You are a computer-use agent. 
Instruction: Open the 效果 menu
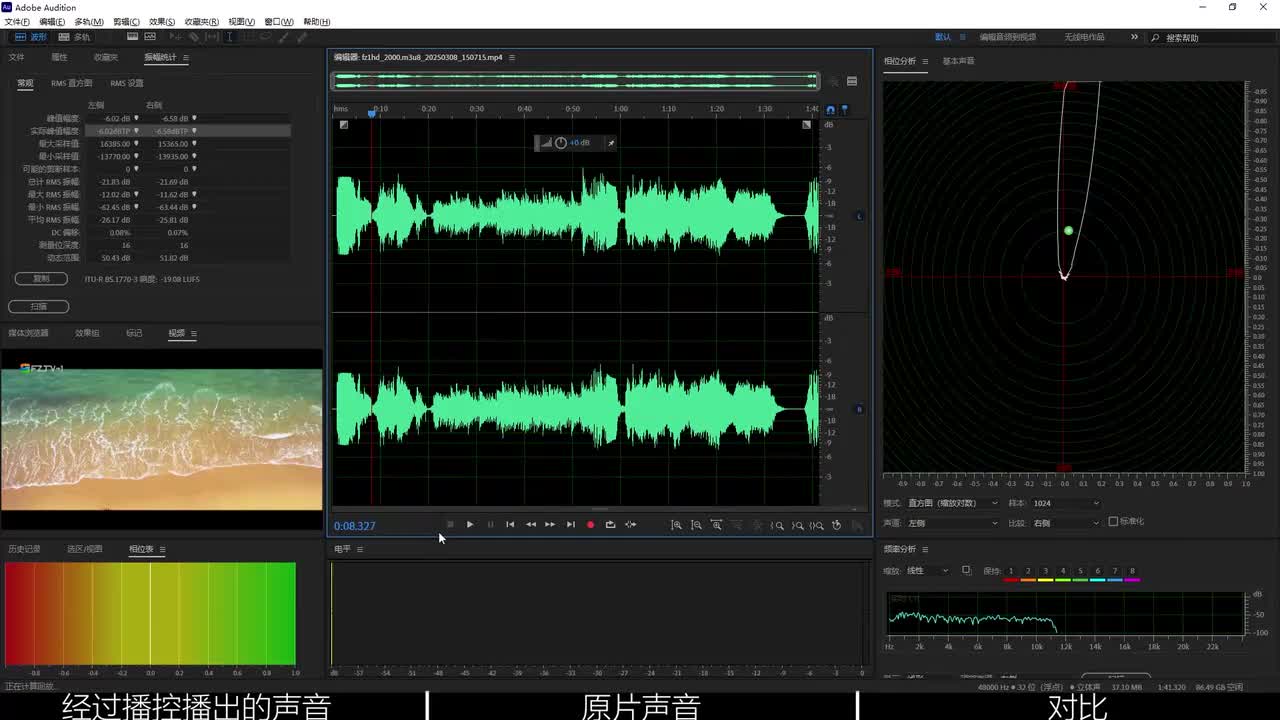click(161, 21)
